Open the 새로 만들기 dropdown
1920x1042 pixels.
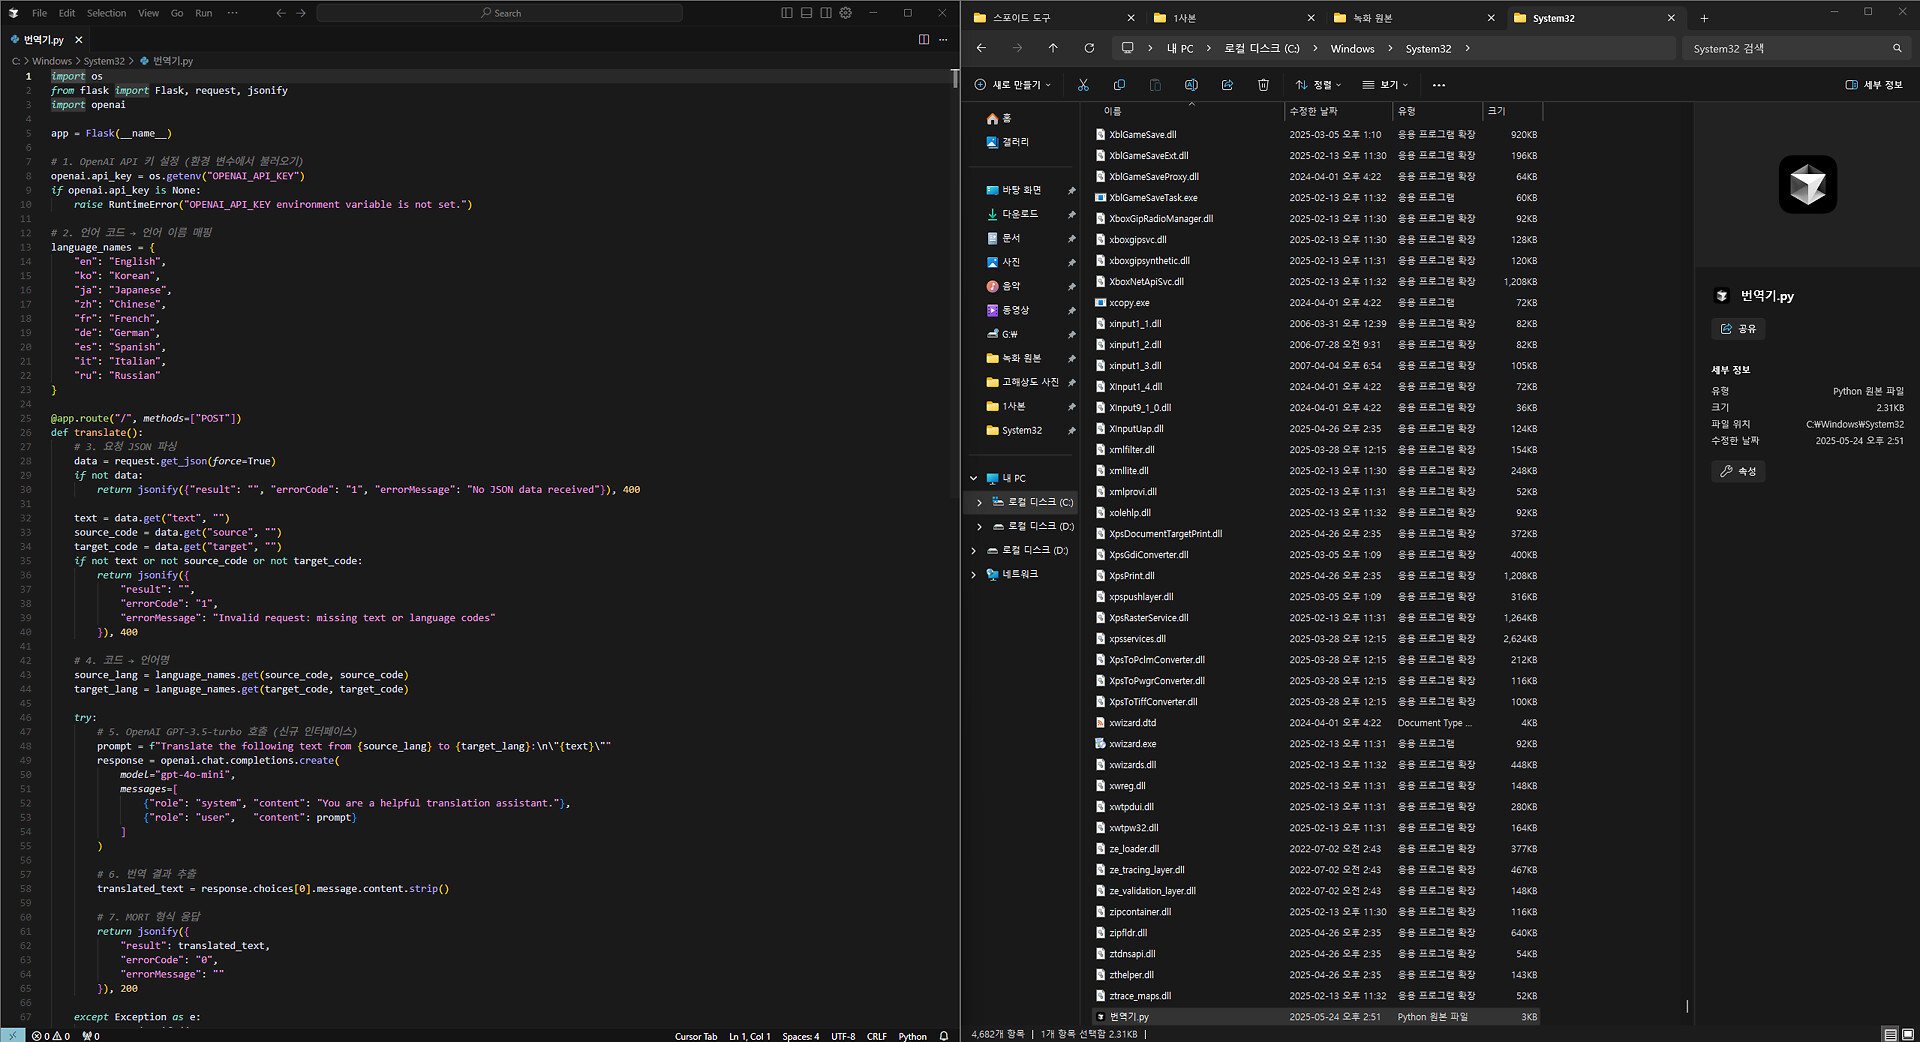(1013, 85)
